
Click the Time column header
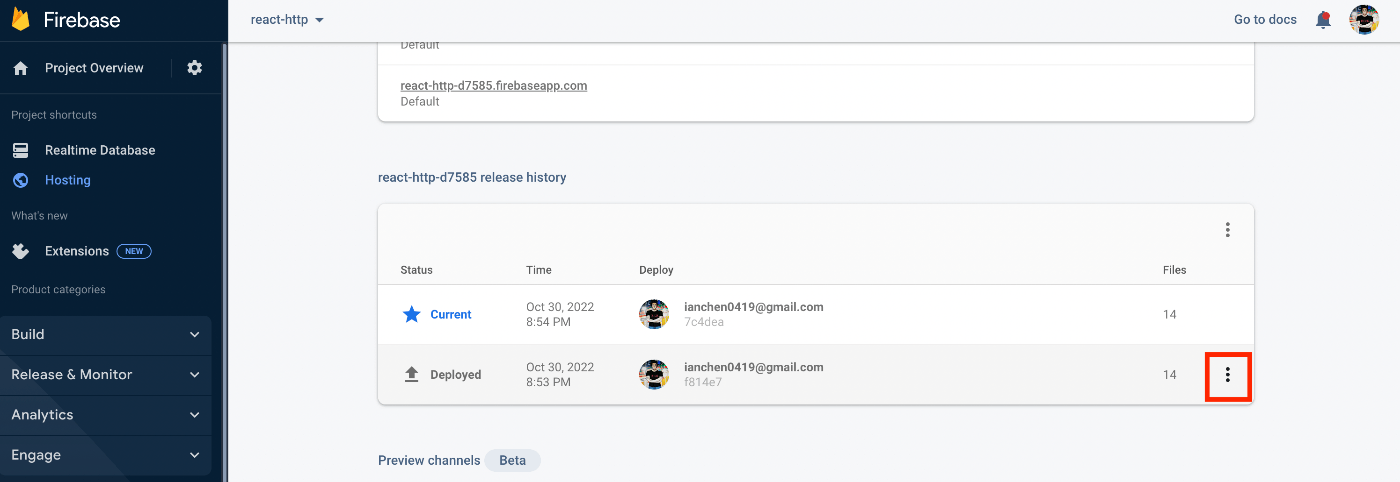pyautogui.click(x=539, y=270)
